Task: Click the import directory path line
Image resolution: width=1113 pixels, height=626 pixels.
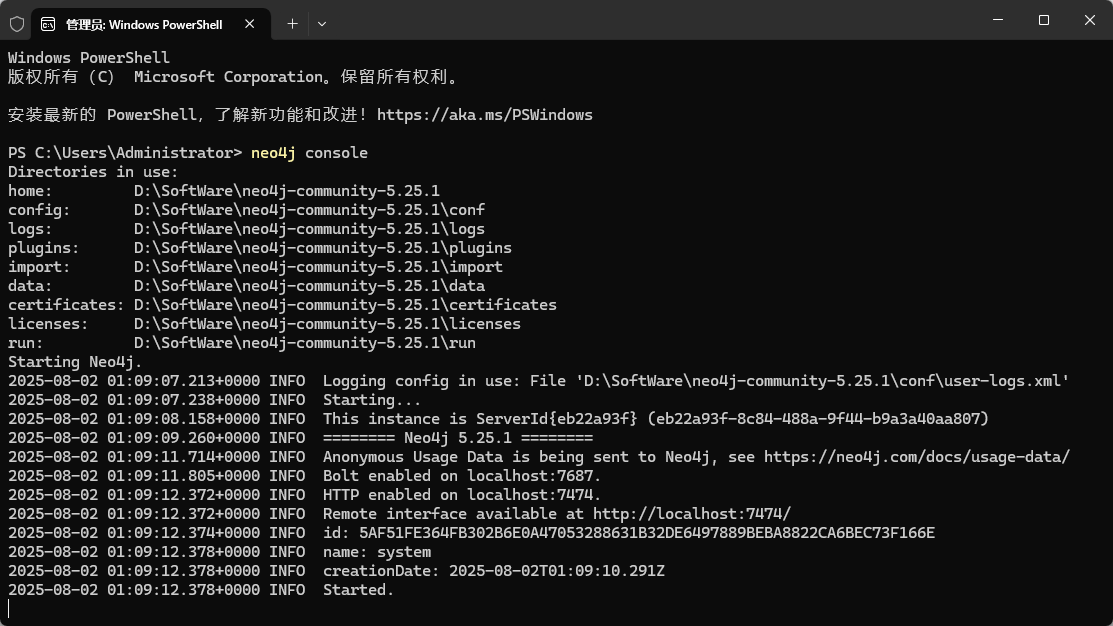Action: point(256,267)
